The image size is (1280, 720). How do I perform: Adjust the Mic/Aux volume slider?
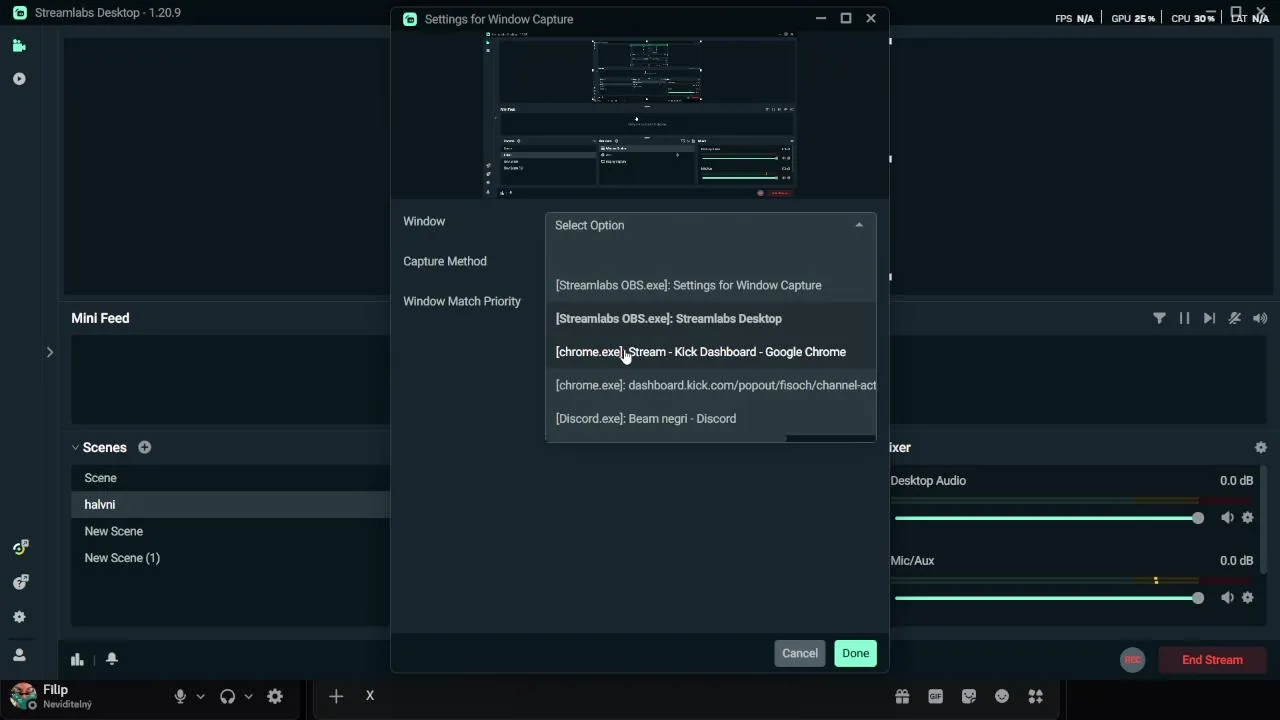pyautogui.click(x=1049, y=598)
